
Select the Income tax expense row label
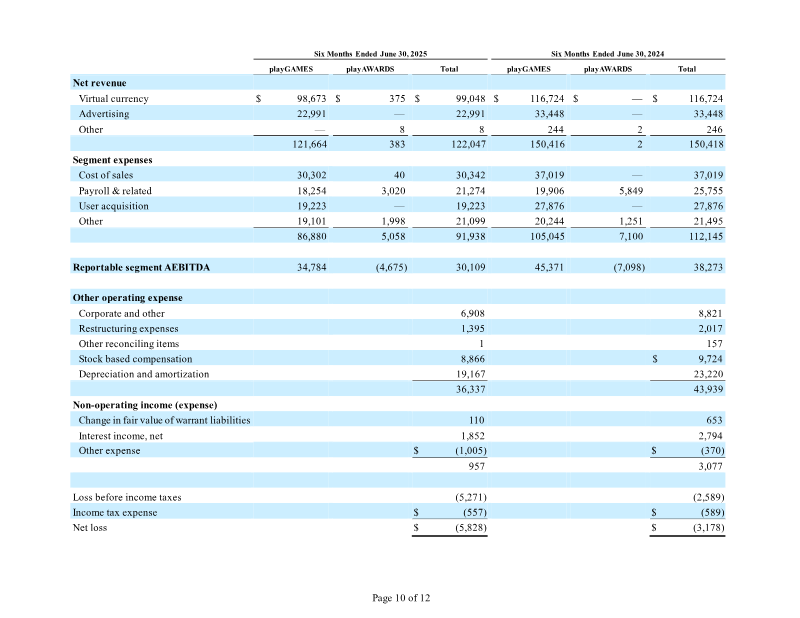point(115,513)
